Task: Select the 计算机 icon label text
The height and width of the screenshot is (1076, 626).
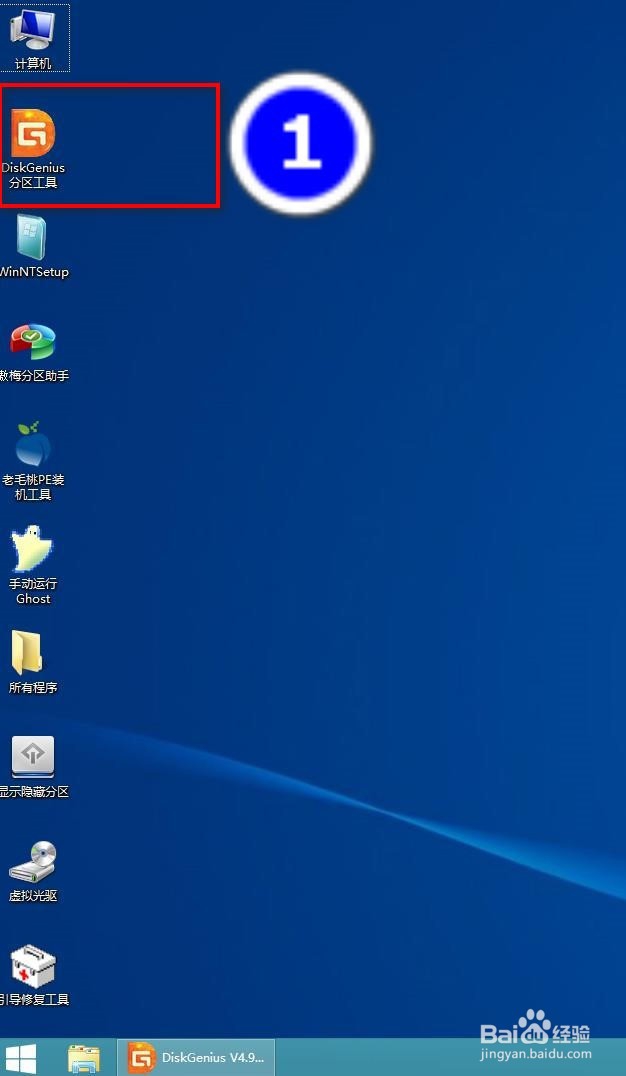Action: tap(33, 64)
